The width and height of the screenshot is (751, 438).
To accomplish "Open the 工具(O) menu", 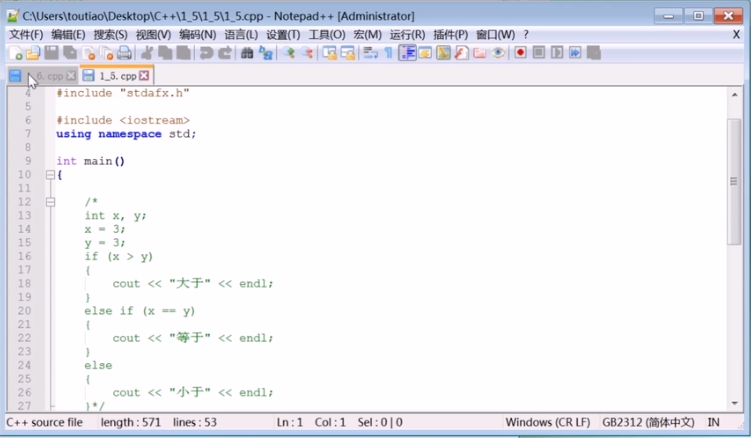I will (x=327, y=35).
